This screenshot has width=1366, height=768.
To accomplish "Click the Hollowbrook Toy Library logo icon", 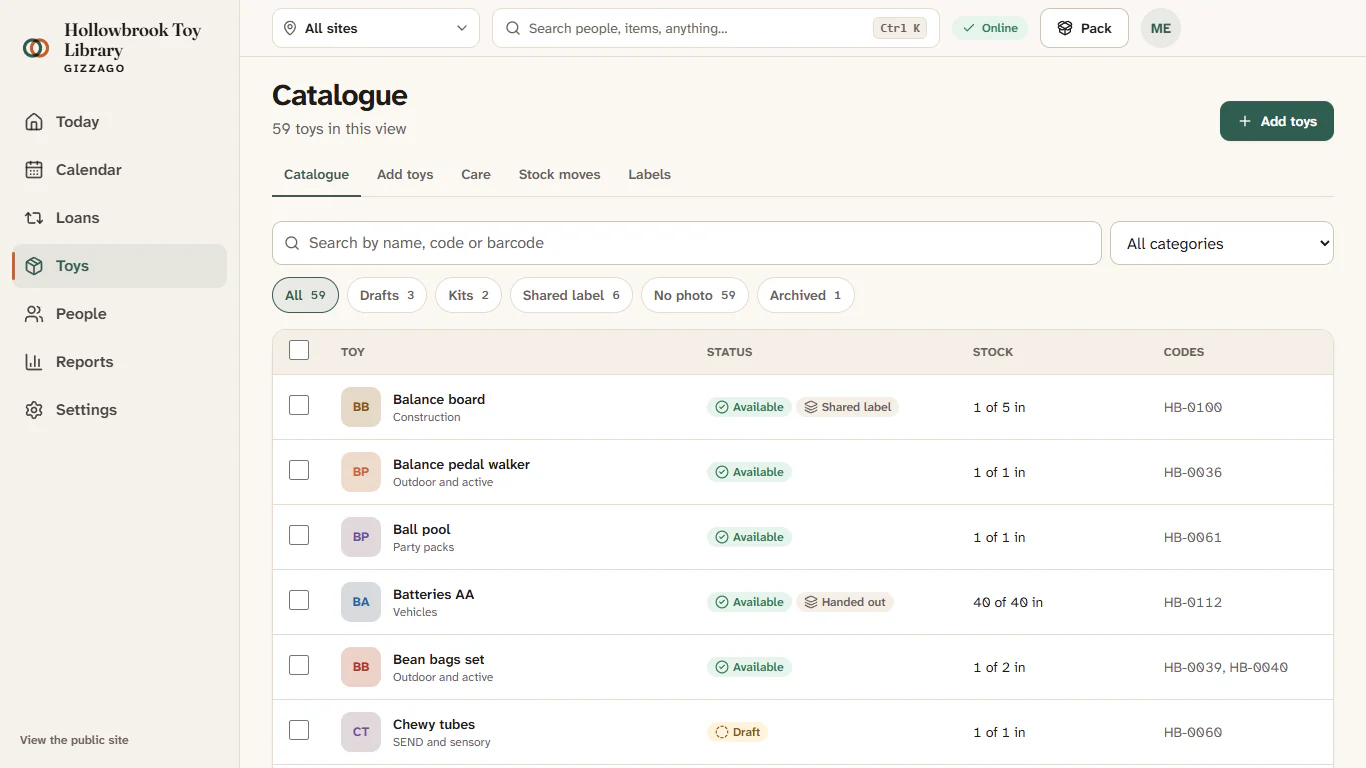I will tap(36, 47).
